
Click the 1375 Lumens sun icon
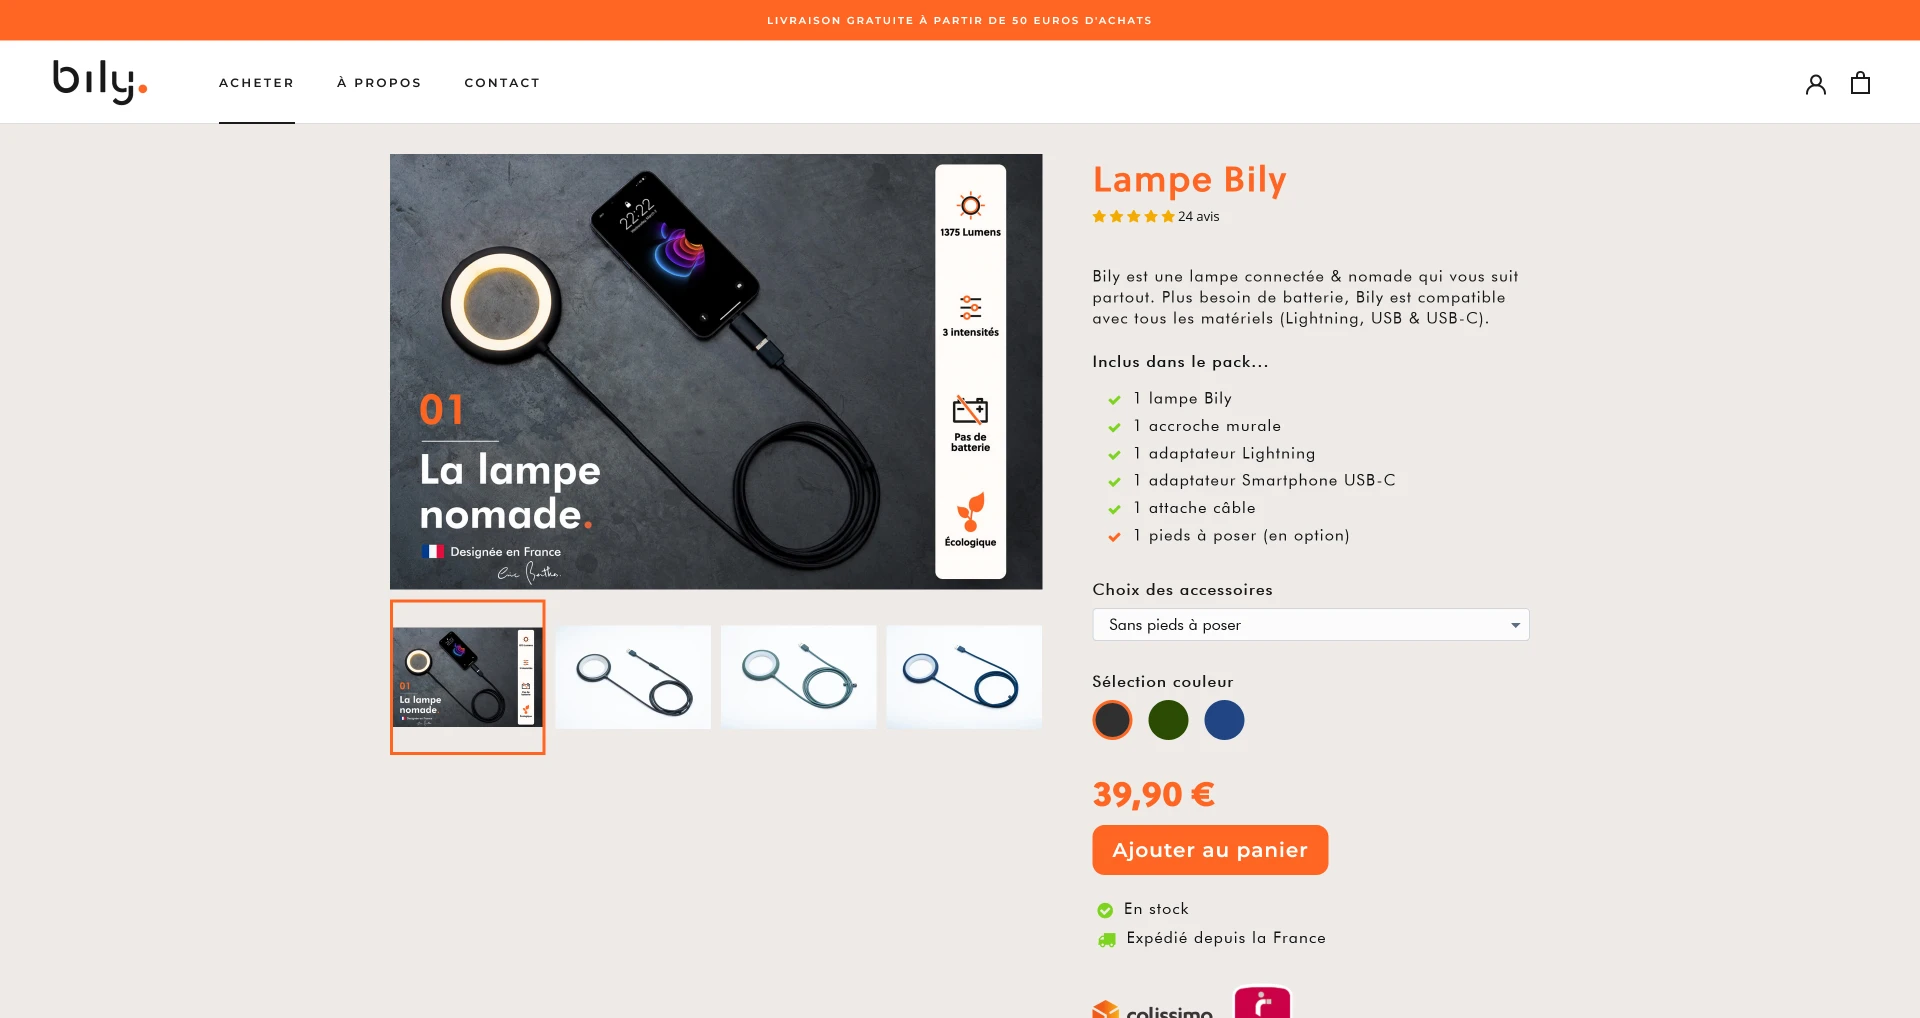(x=970, y=206)
